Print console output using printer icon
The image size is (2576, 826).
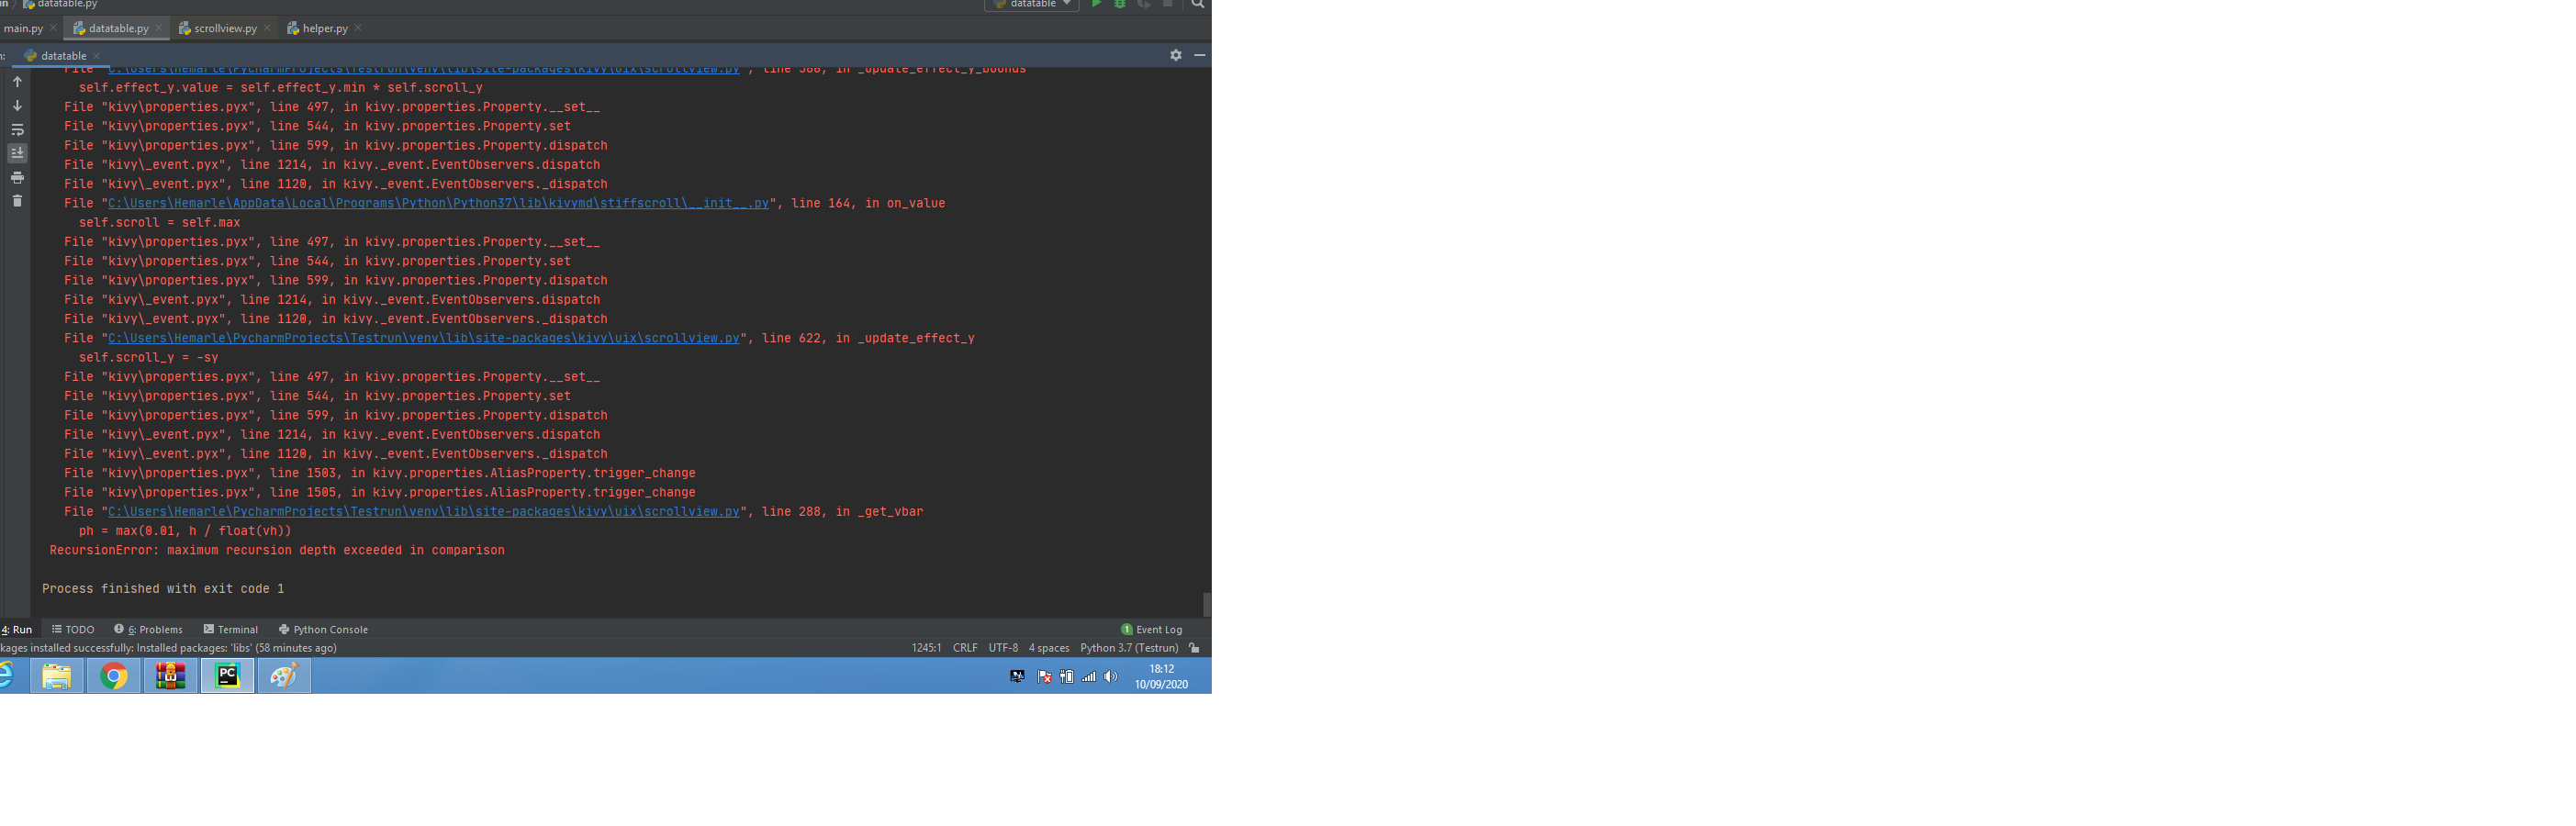click(x=17, y=177)
